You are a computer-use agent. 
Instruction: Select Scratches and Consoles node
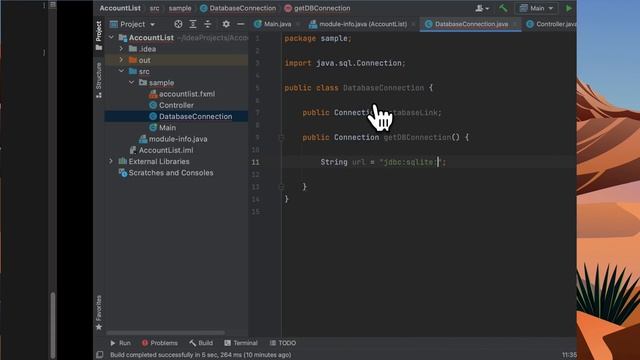point(166,173)
